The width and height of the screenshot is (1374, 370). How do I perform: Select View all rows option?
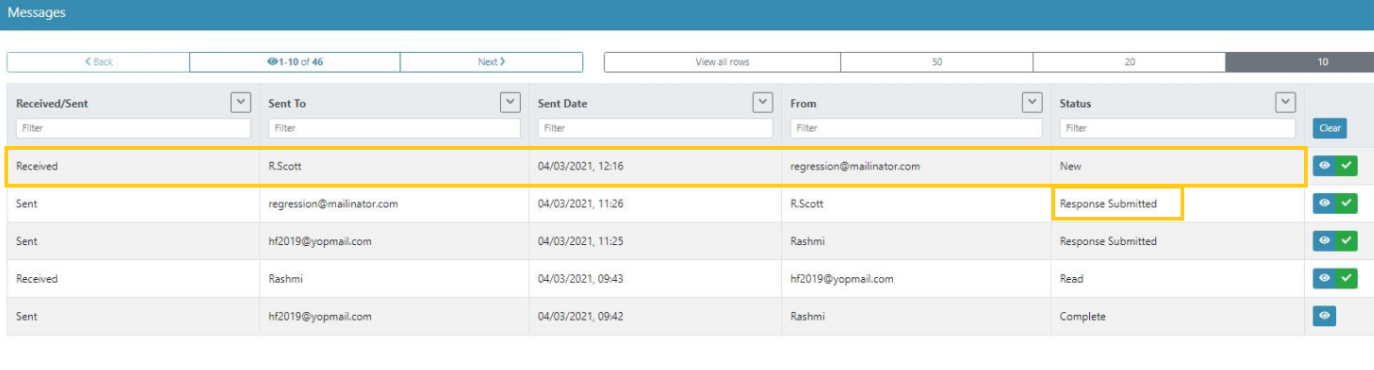[x=722, y=62]
